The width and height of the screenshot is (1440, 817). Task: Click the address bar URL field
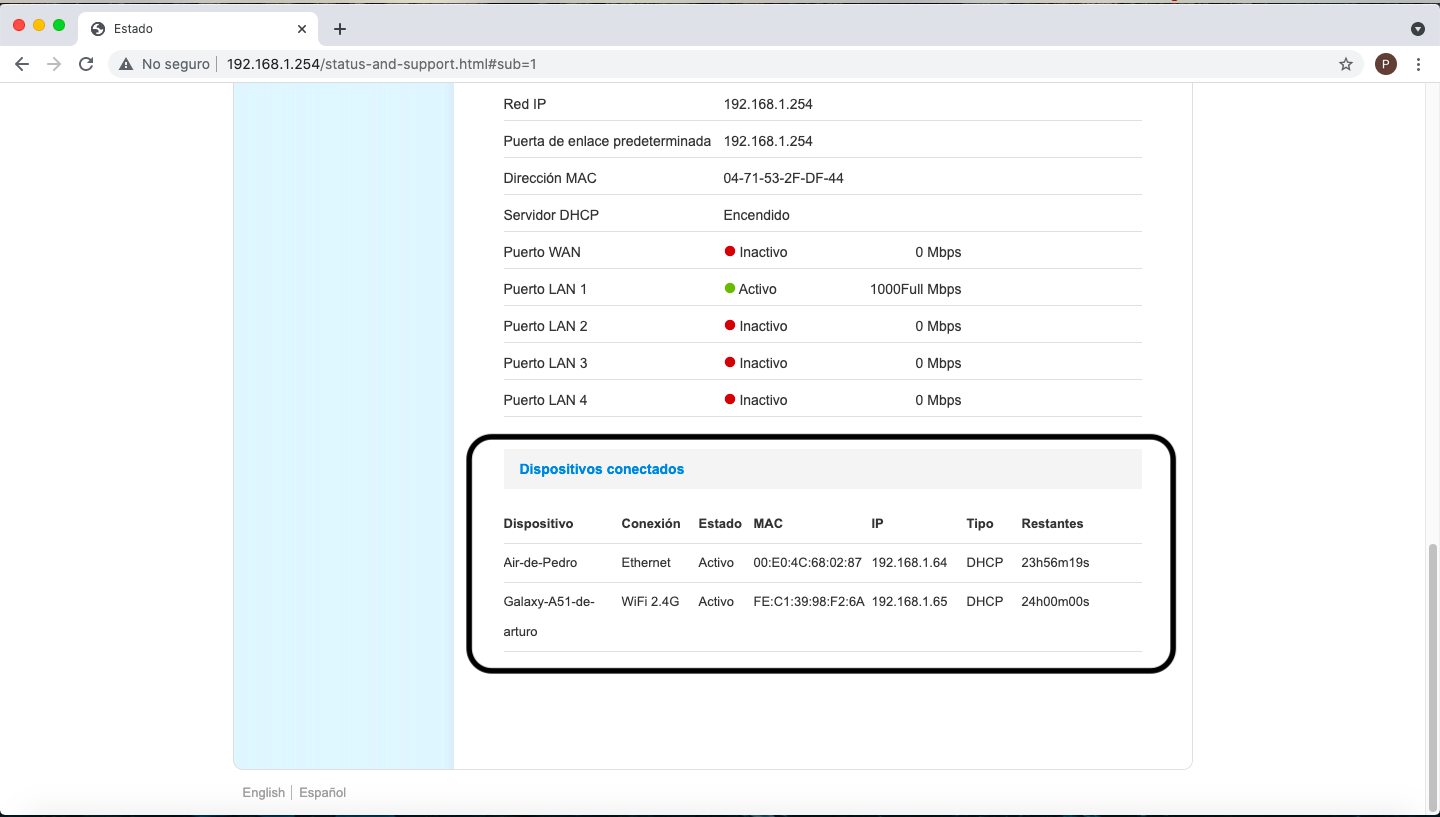(700, 64)
